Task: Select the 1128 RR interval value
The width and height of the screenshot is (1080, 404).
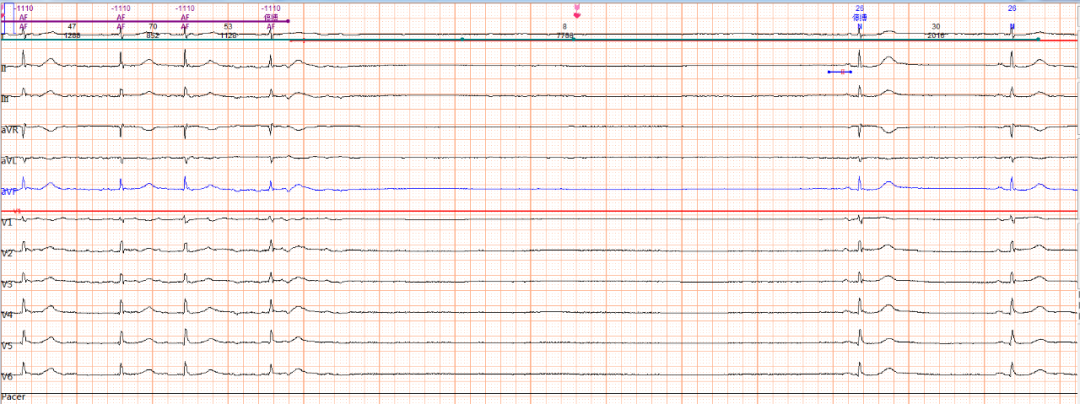Action: point(228,34)
